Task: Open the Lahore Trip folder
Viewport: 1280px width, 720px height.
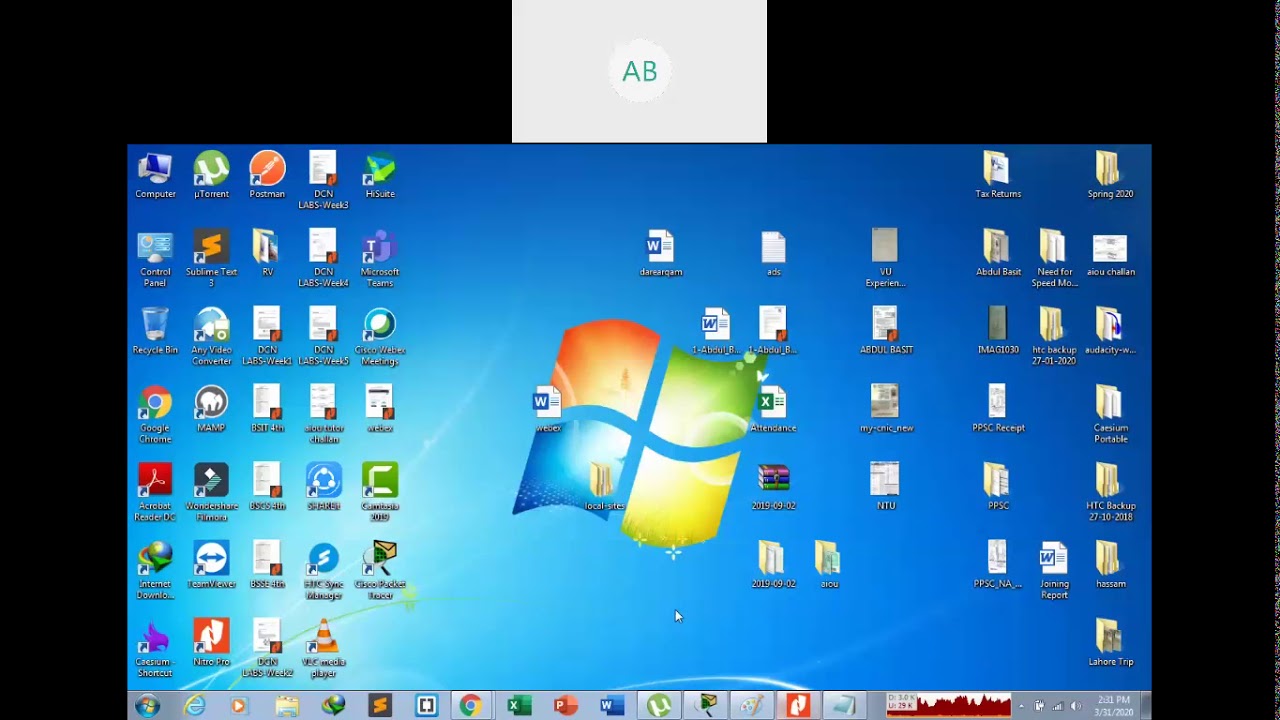Action: pyautogui.click(x=1110, y=643)
